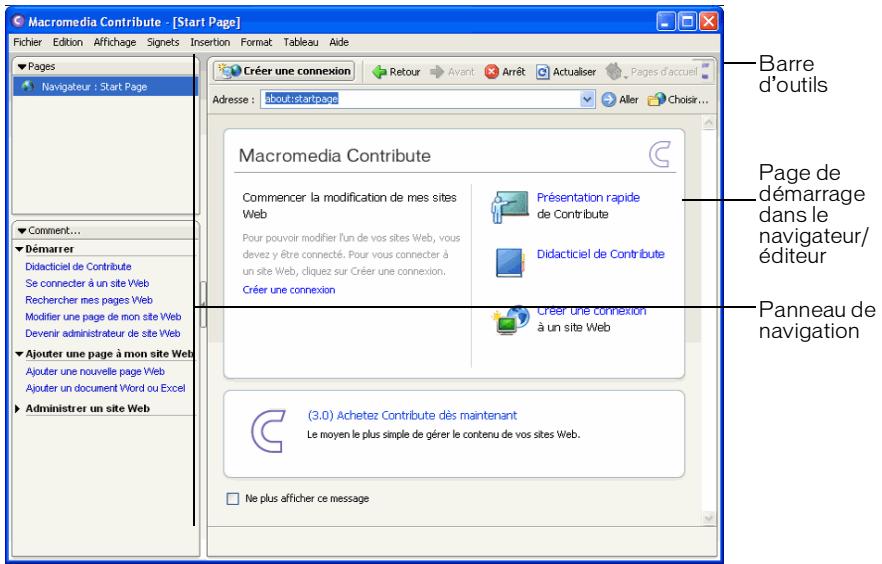882x564 pixels.
Task: Expand Administrer un site Web section
Action: point(18,409)
